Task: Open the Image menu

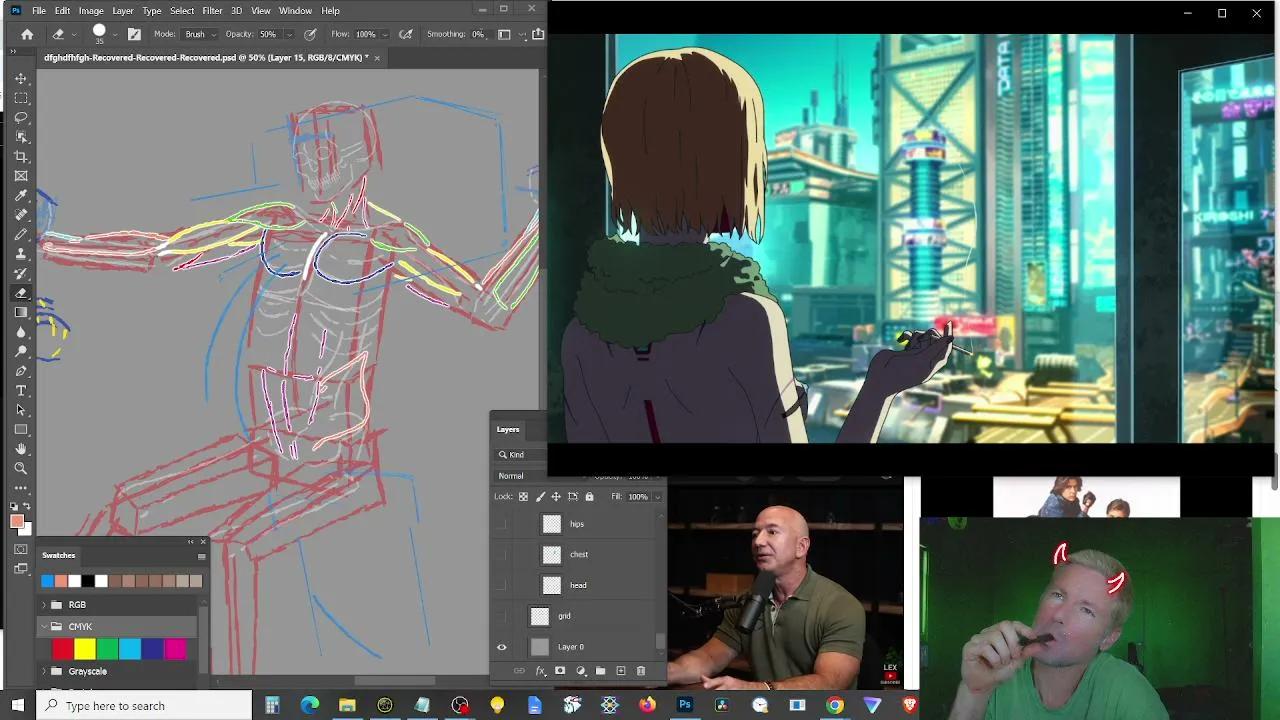Action: (x=91, y=10)
